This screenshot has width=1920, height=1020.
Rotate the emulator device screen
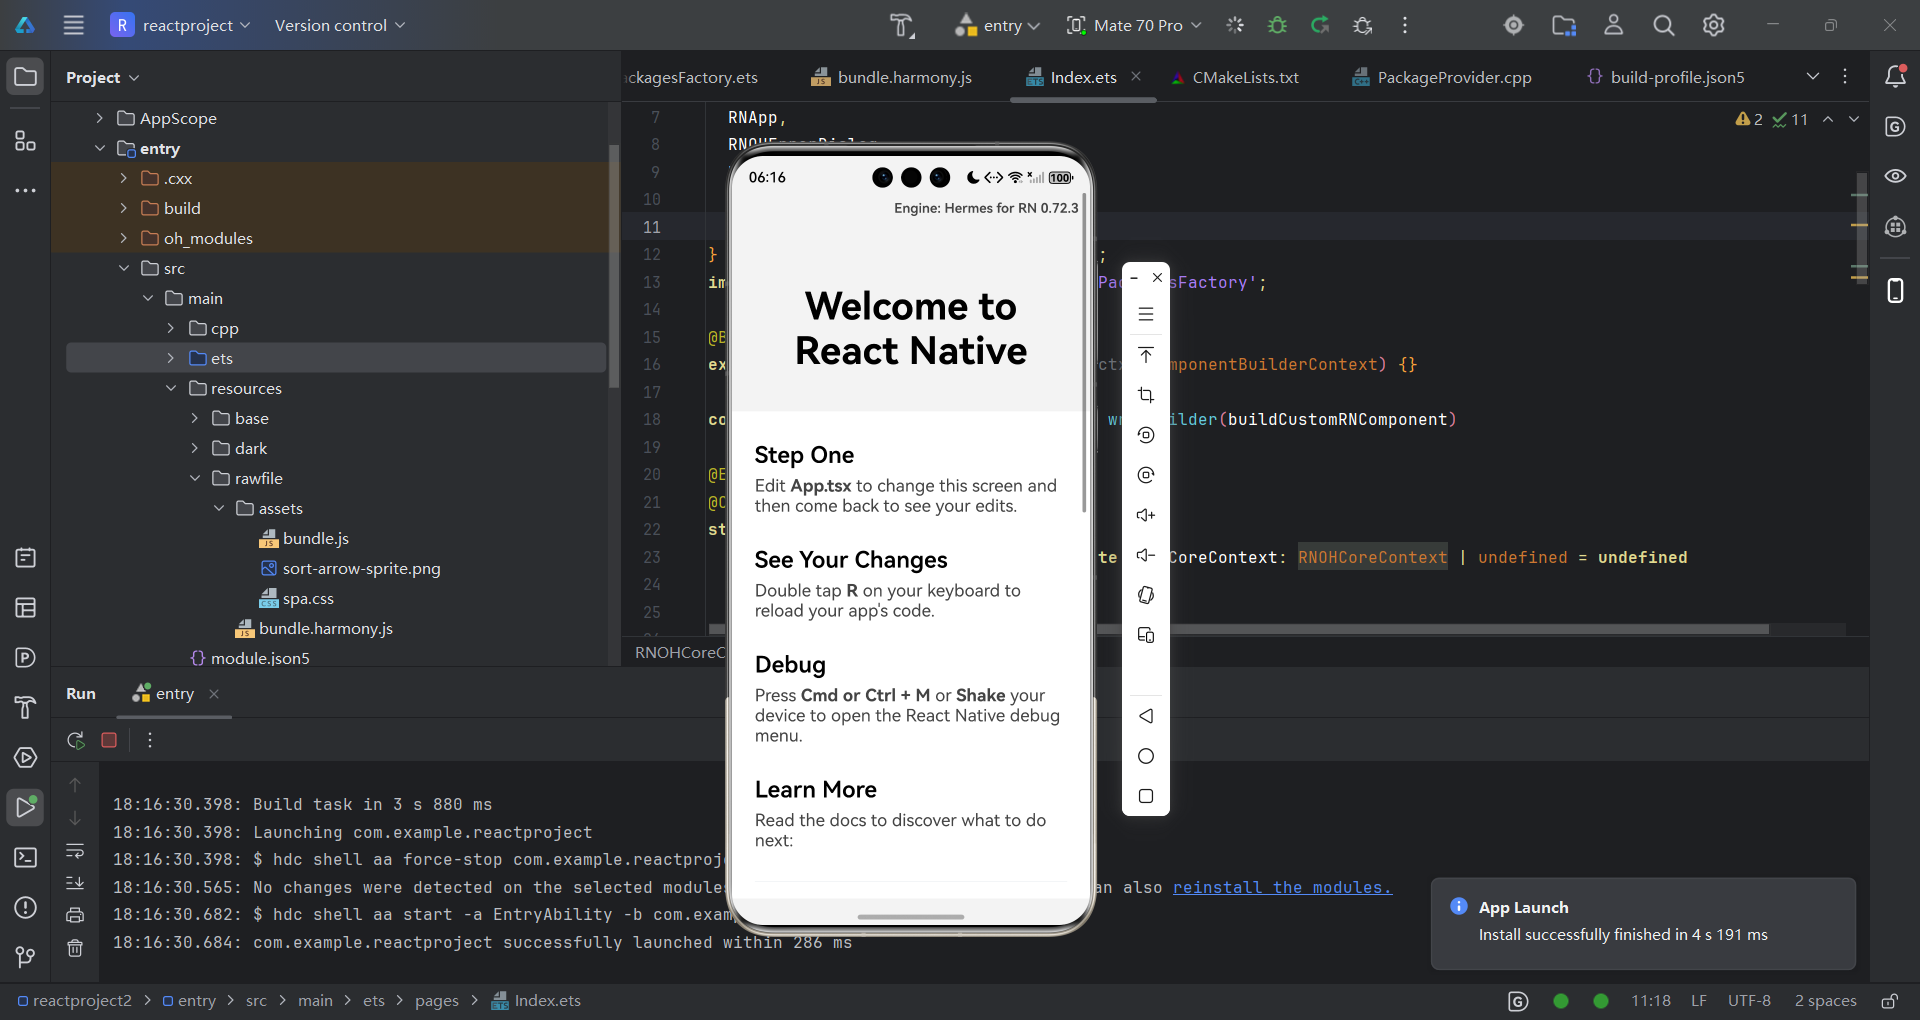pyautogui.click(x=1146, y=595)
